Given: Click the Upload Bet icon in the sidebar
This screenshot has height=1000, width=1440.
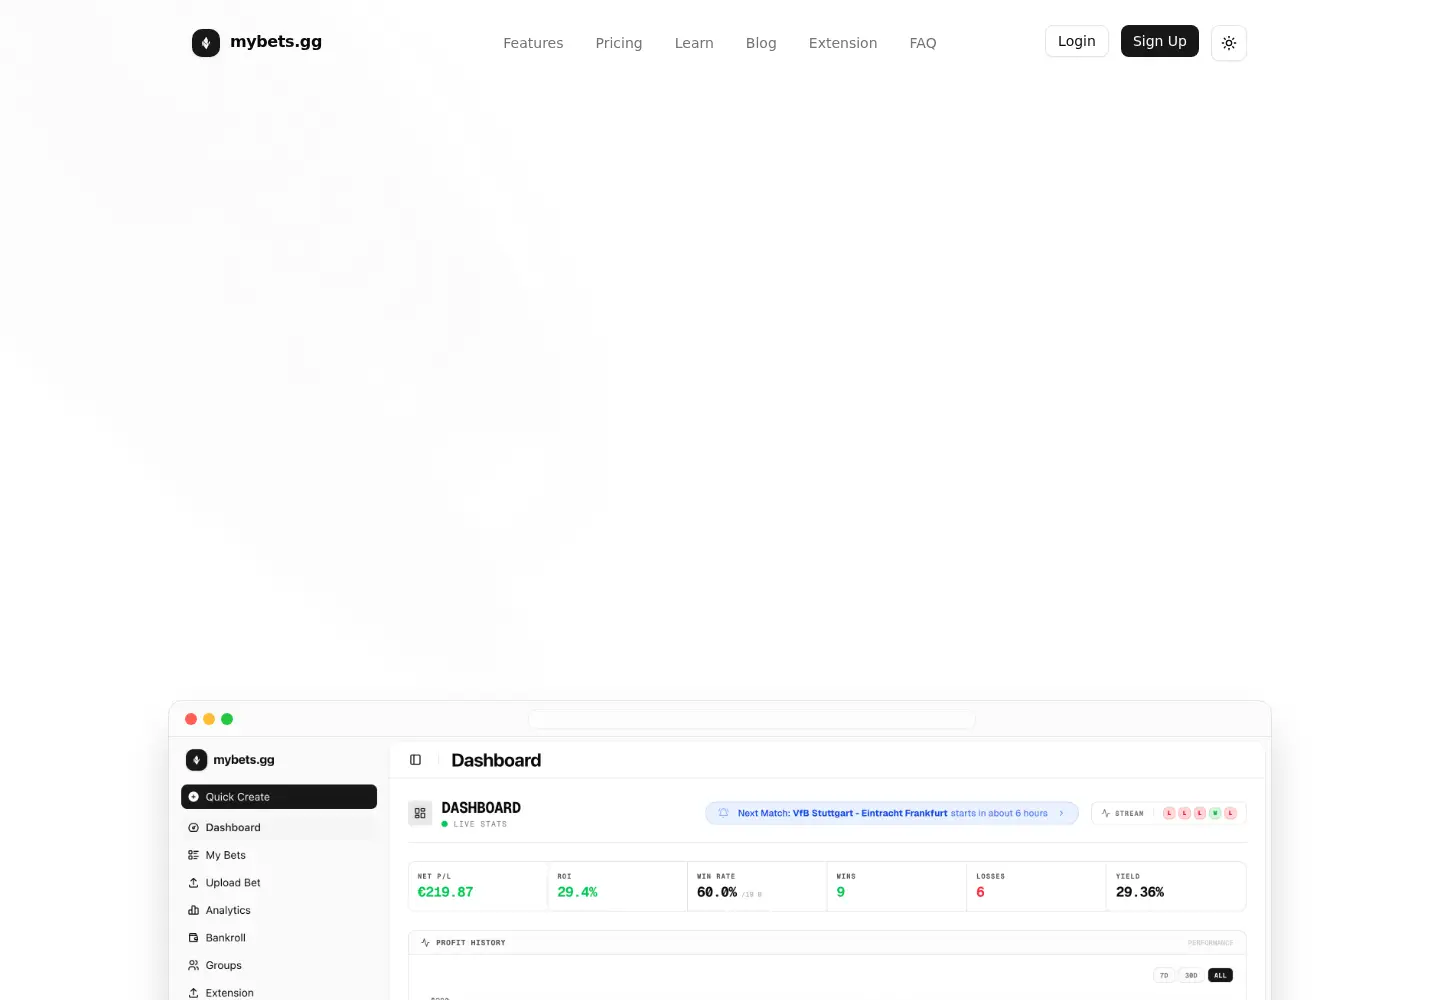Looking at the screenshot, I should coord(194,883).
